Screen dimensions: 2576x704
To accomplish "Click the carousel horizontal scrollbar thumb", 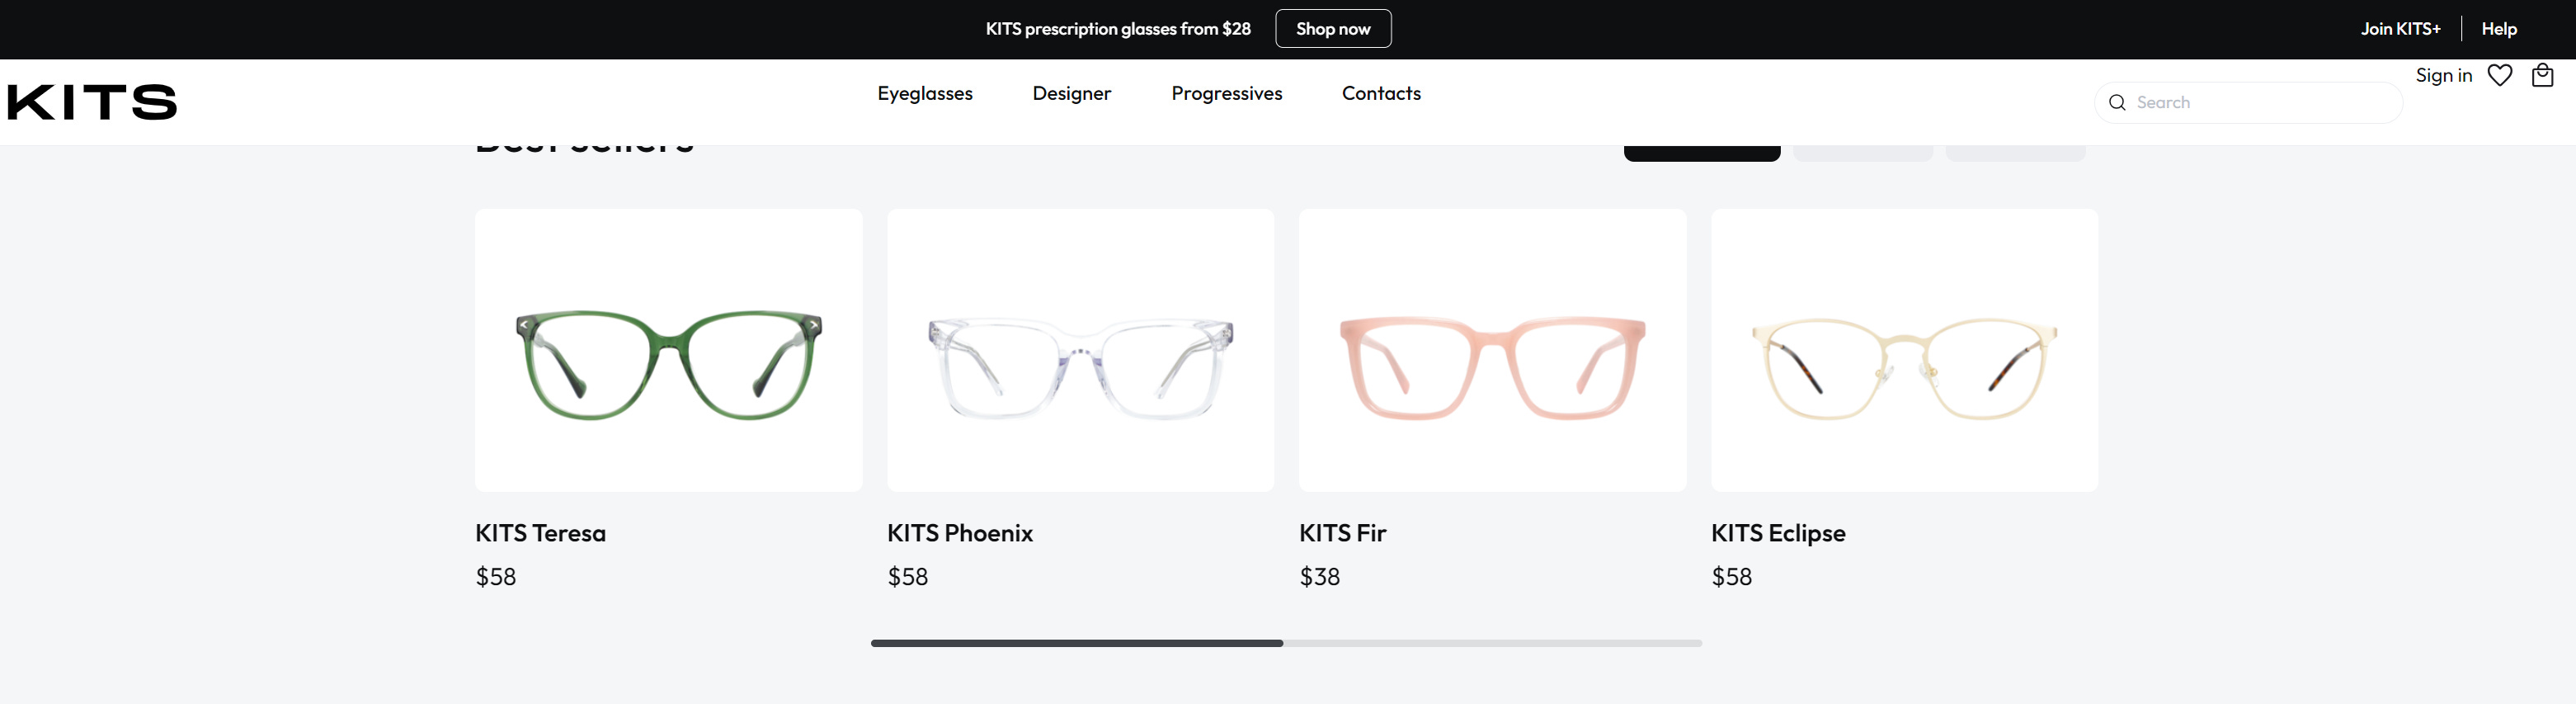I will click(1077, 643).
